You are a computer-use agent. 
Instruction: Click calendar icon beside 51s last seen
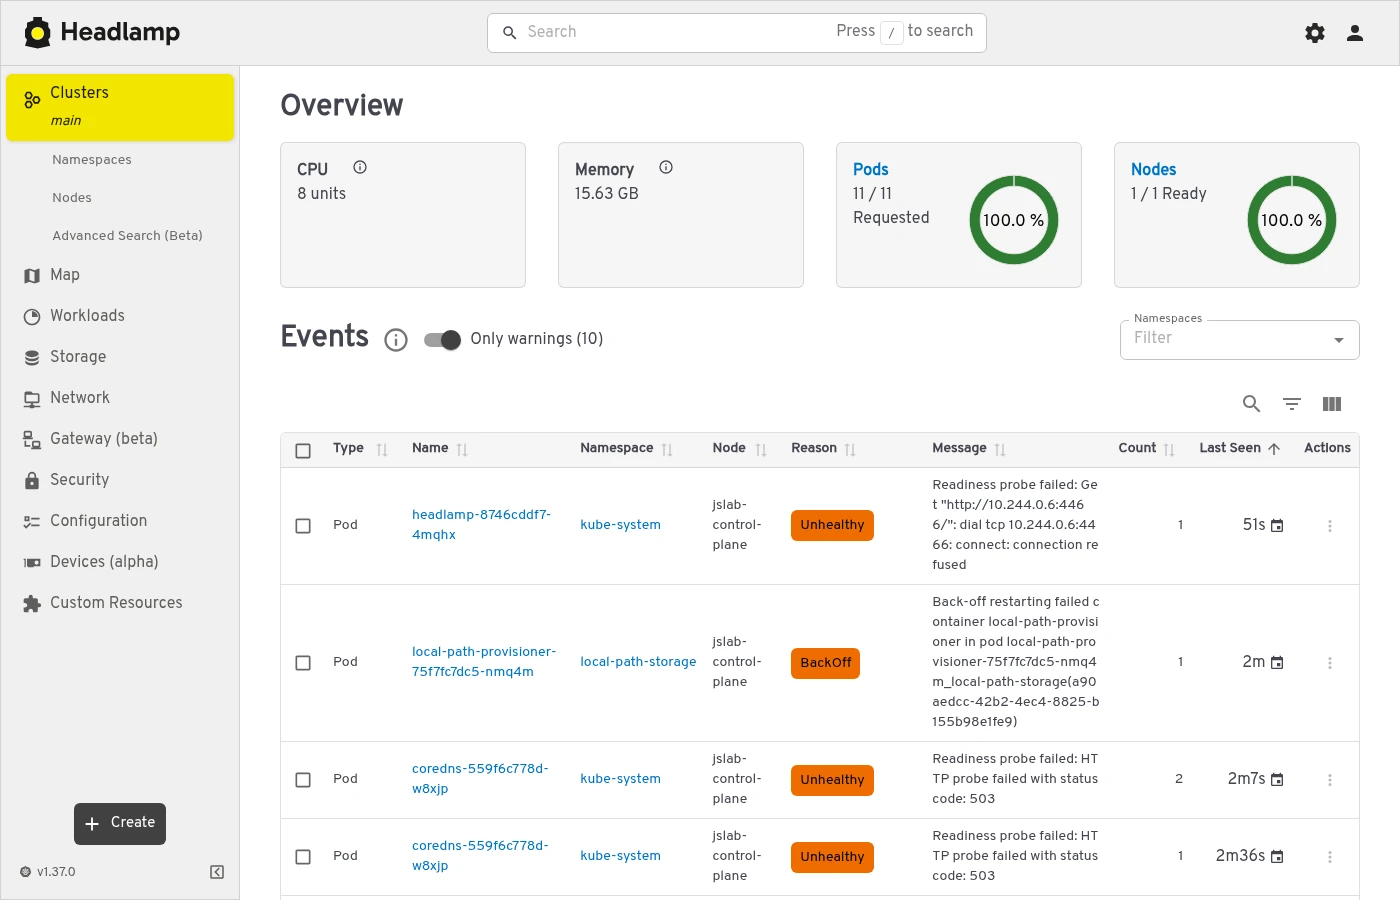click(1277, 526)
